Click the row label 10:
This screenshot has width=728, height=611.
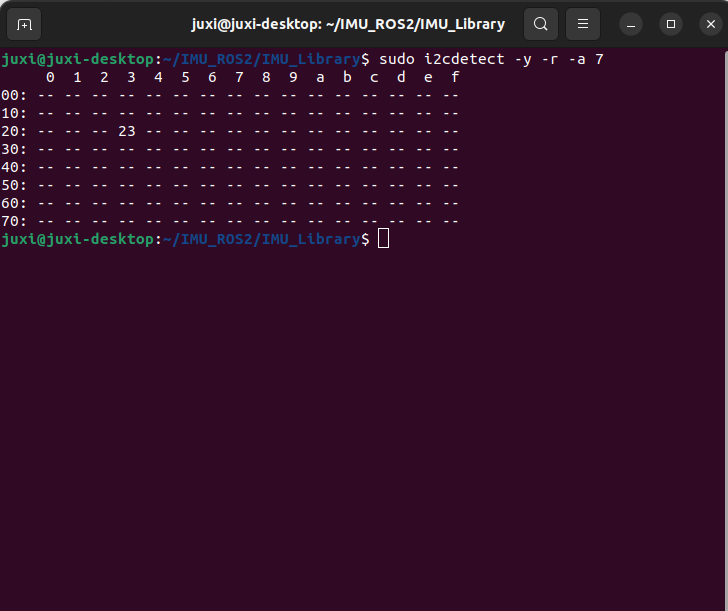tap(14, 113)
